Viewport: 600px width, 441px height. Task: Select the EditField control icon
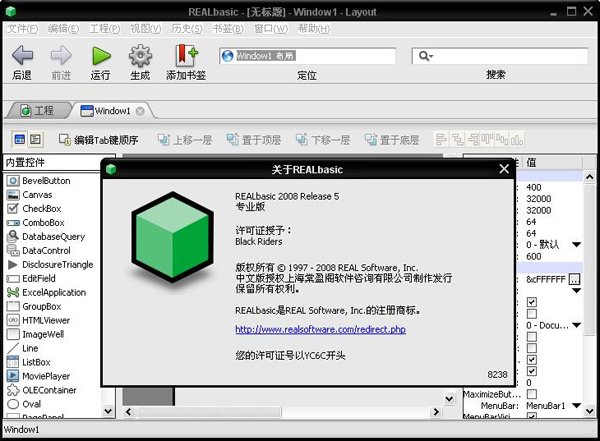coord(13,279)
